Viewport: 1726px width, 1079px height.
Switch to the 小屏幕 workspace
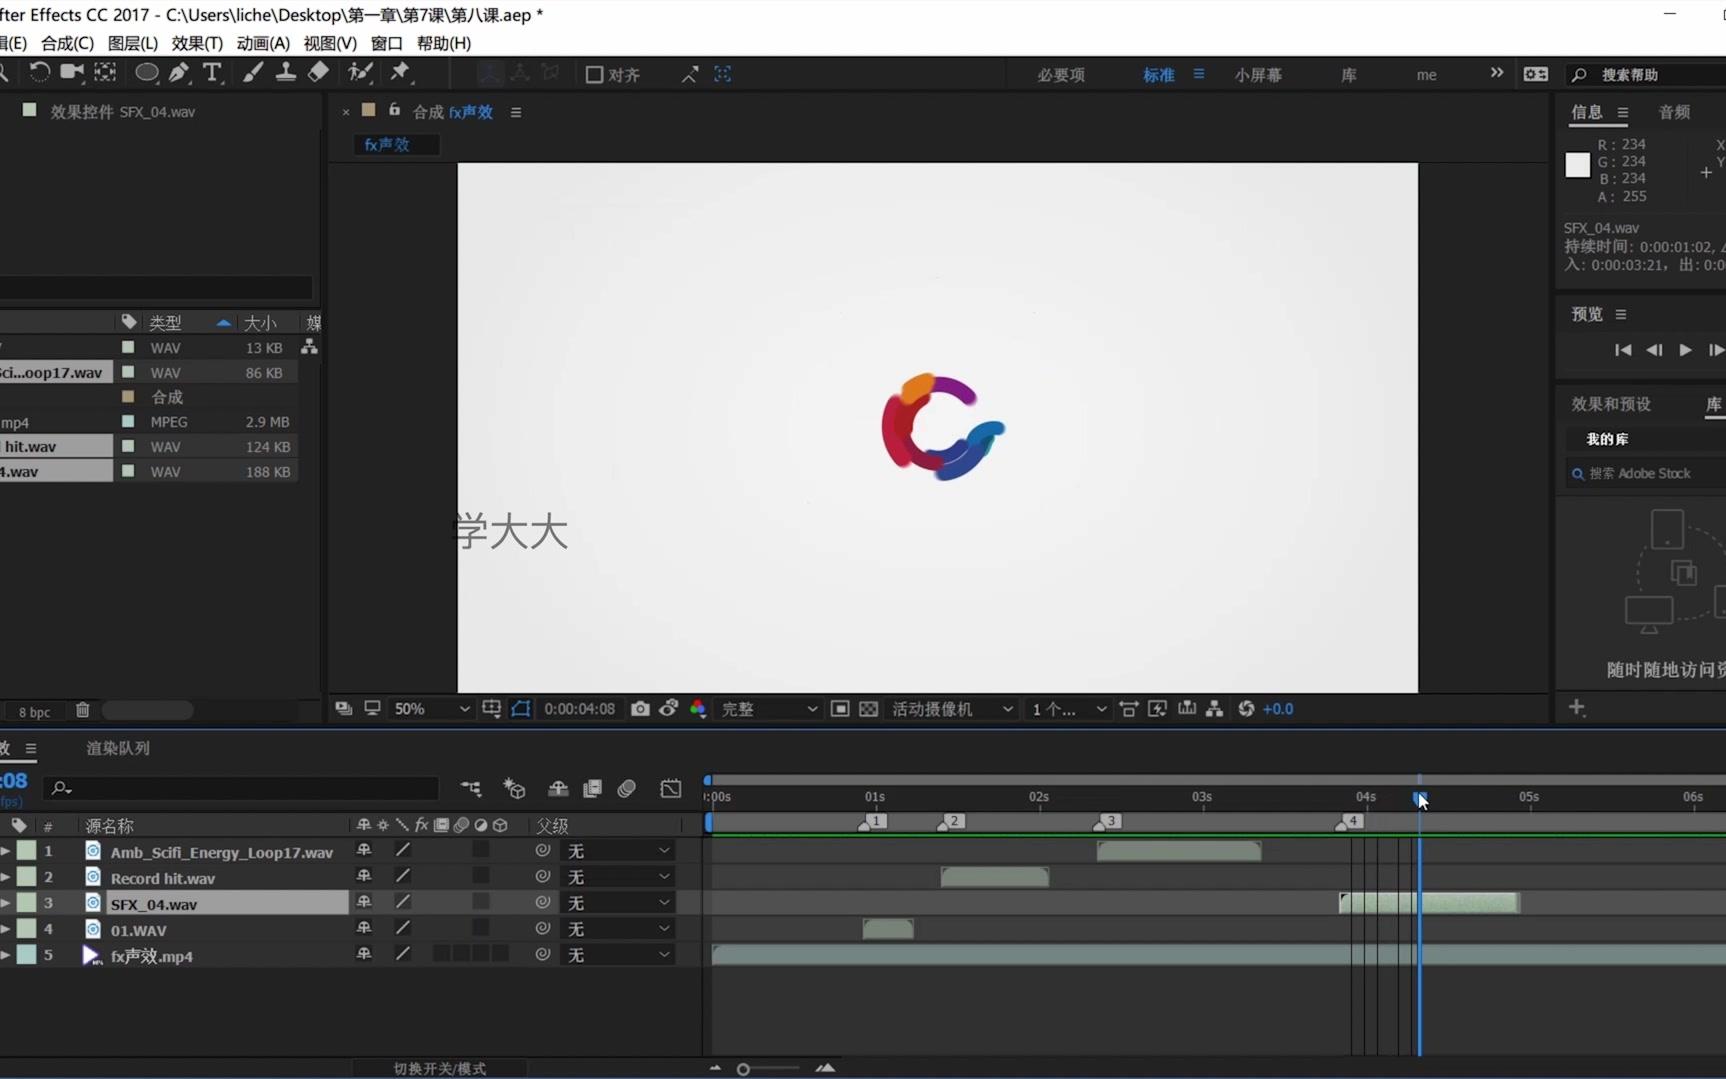[1258, 75]
